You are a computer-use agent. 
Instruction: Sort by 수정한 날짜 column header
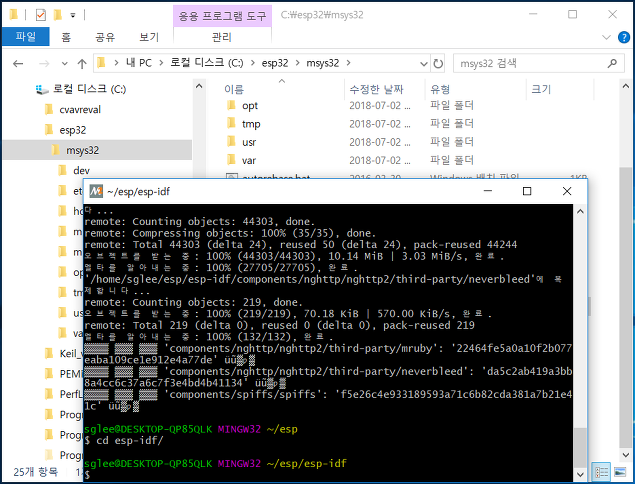point(376,89)
